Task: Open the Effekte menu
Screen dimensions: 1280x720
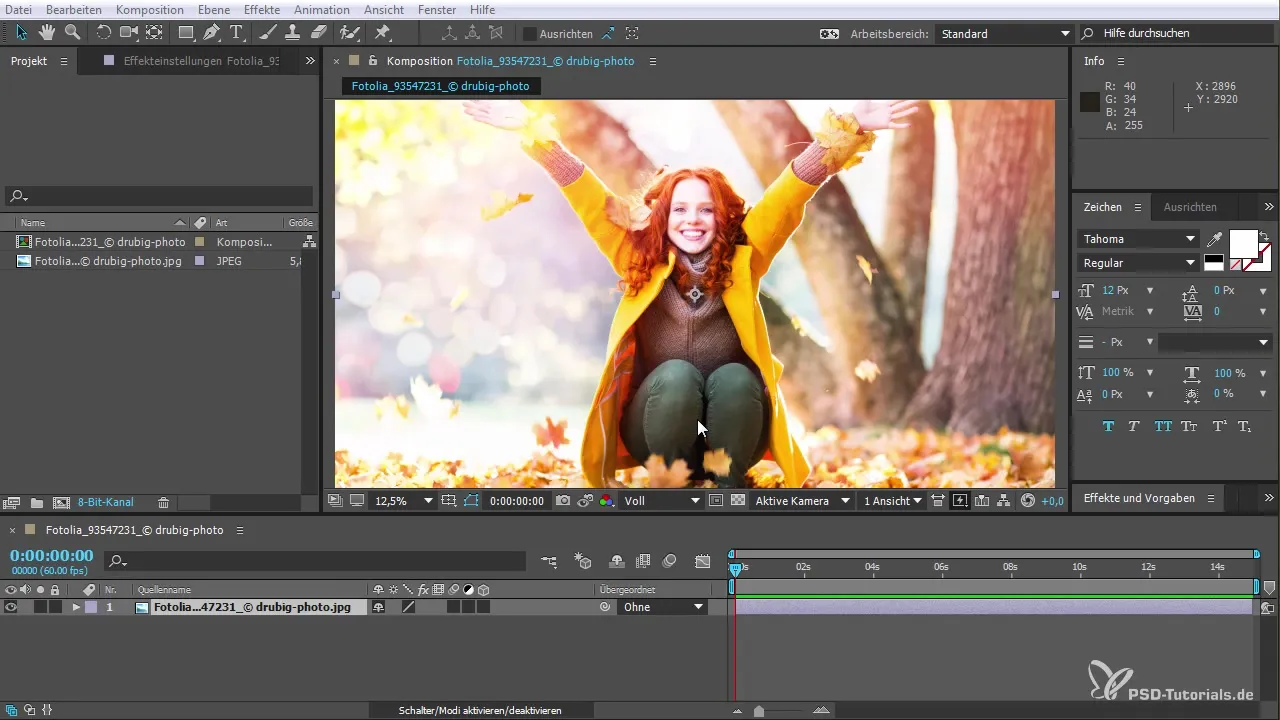Action: [262, 9]
